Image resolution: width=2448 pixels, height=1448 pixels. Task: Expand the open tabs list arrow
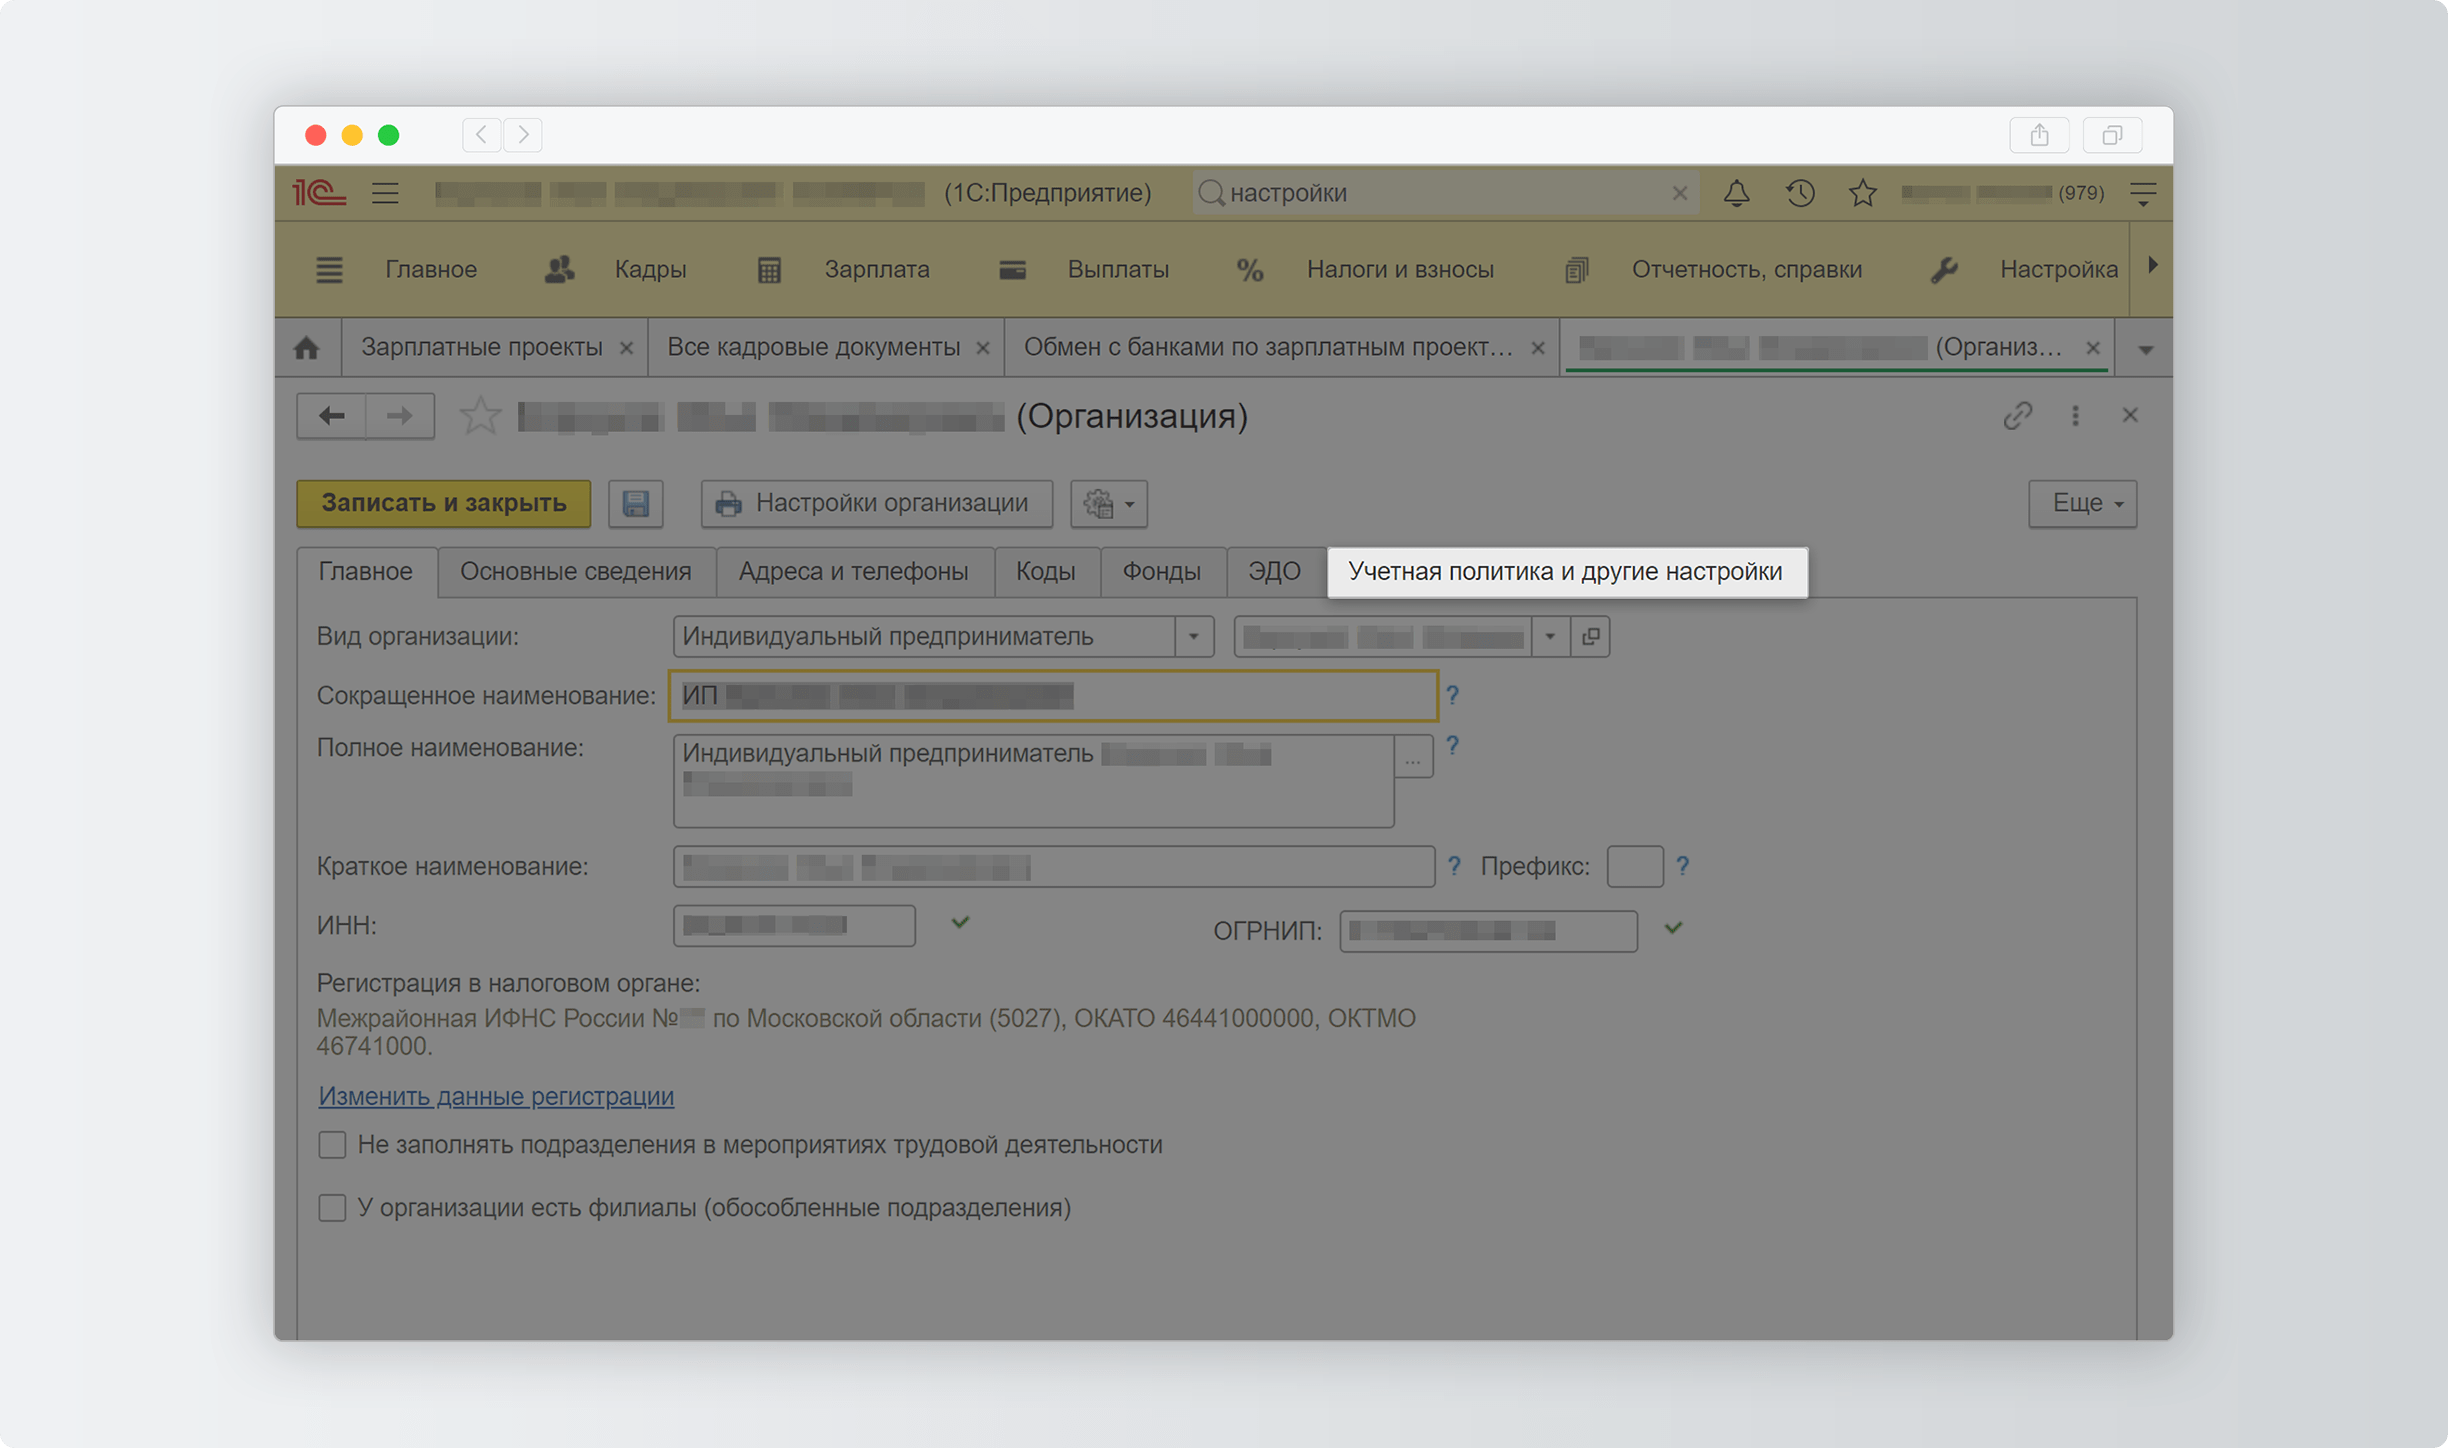pos(2145,349)
